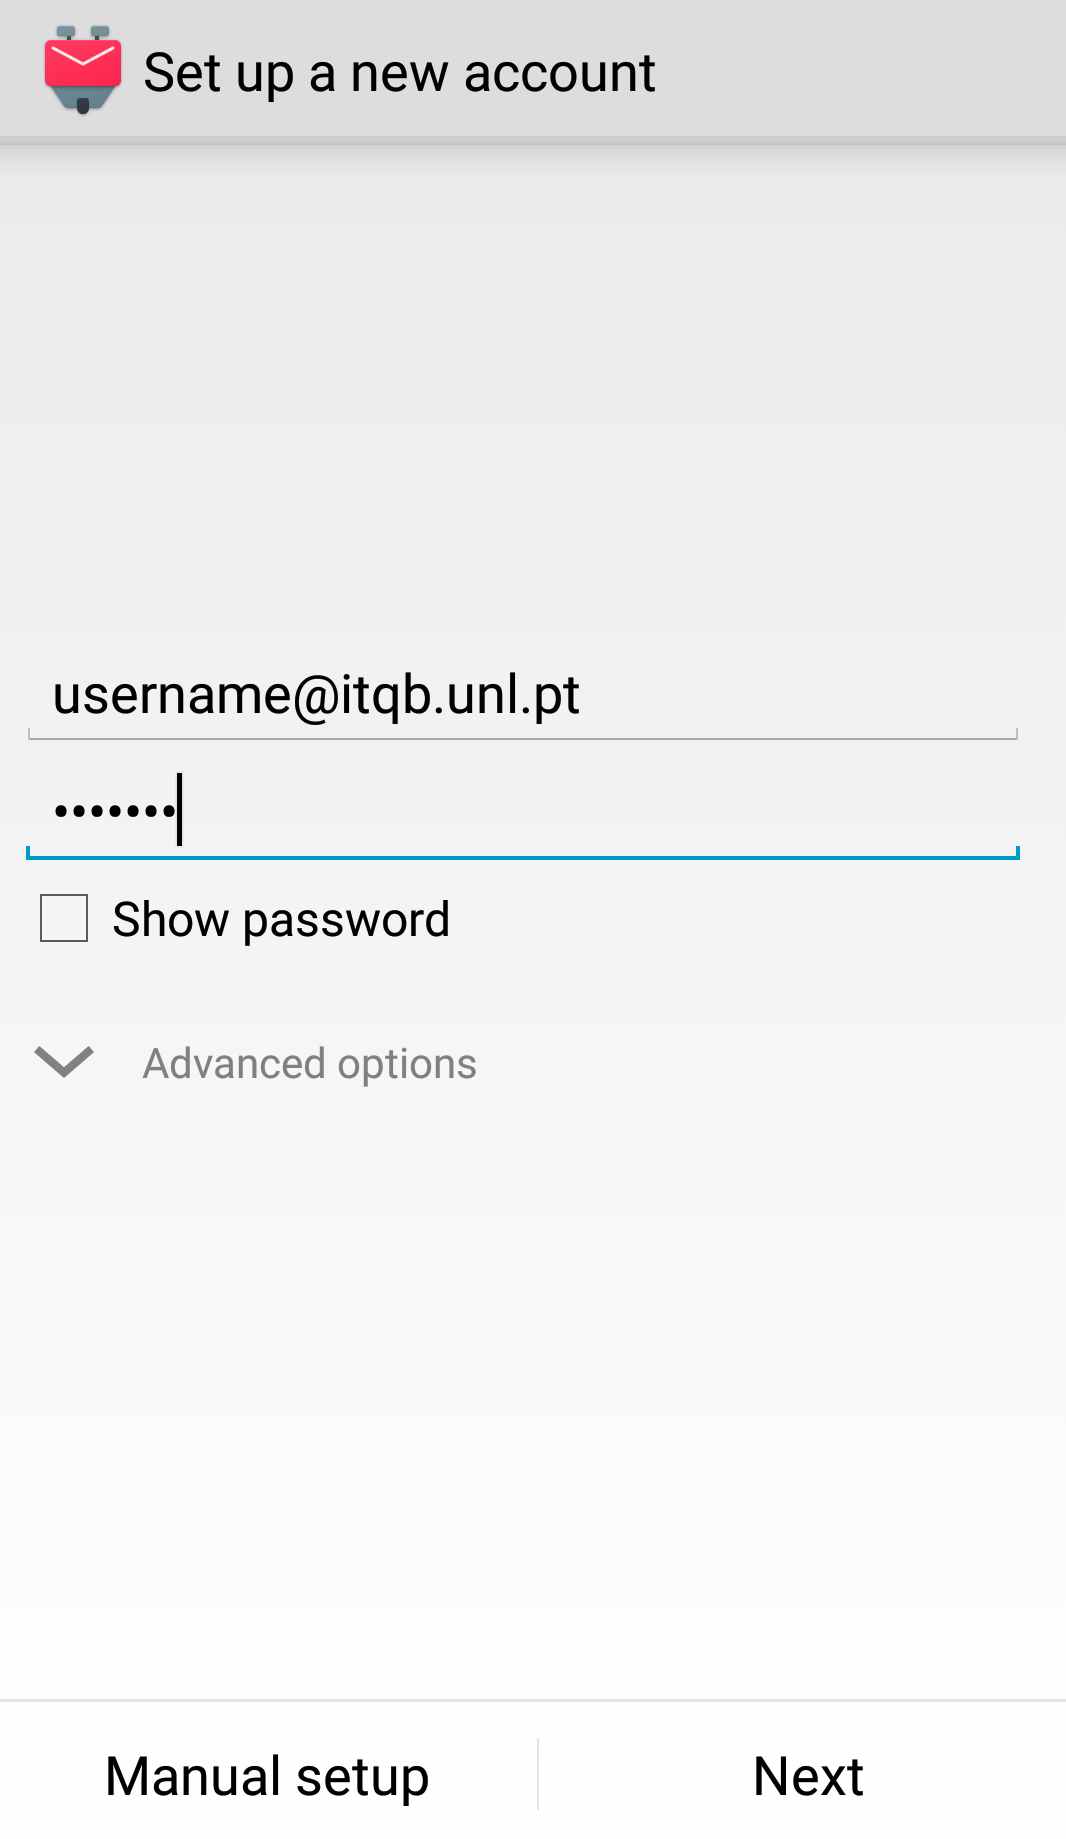Screen dimensions: 1066x1839
Task: Tap the K-9 Mail envelope icon
Action: click(x=83, y=69)
